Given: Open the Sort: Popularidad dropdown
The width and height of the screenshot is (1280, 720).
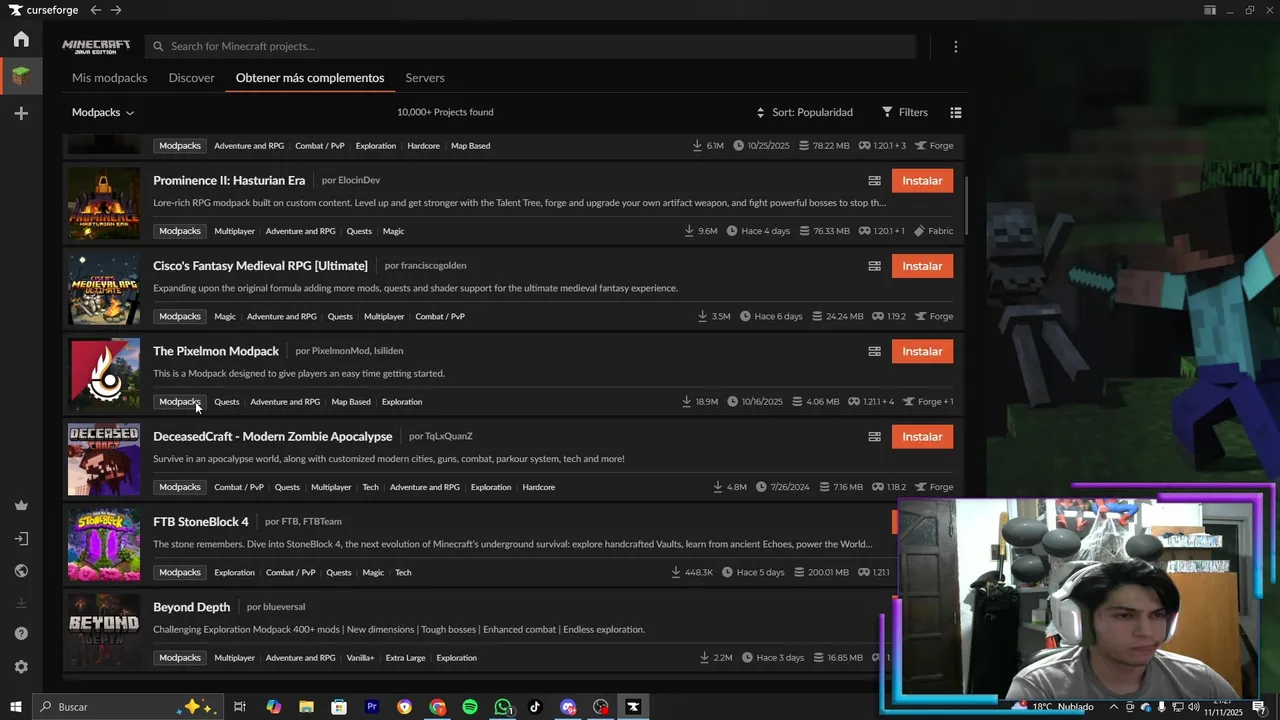Looking at the screenshot, I should [x=804, y=113].
